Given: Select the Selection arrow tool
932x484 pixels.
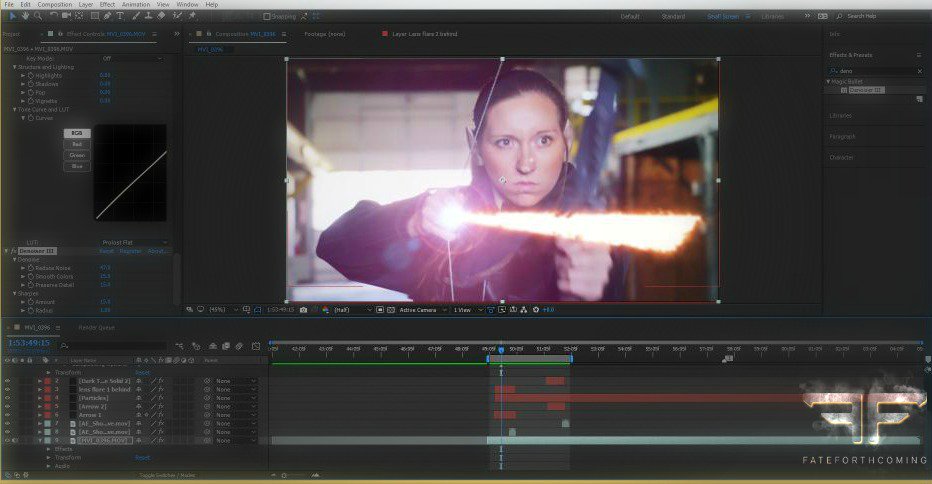Looking at the screenshot, I should [13, 16].
